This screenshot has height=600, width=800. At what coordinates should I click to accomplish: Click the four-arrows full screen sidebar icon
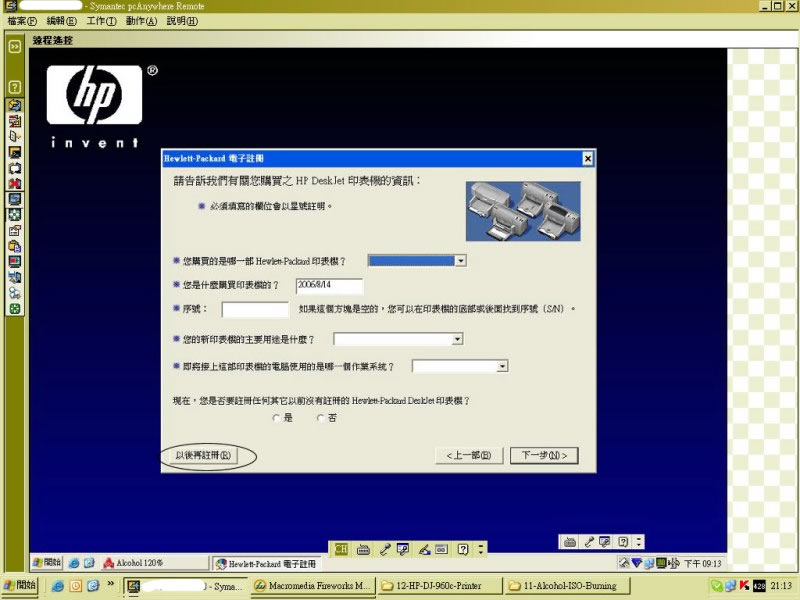[15, 215]
